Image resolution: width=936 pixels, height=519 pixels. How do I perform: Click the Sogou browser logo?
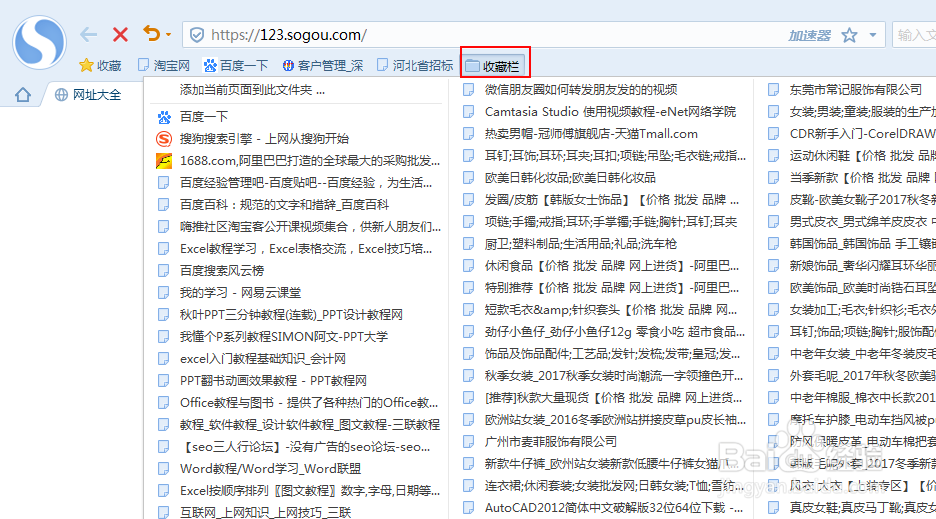(39, 42)
